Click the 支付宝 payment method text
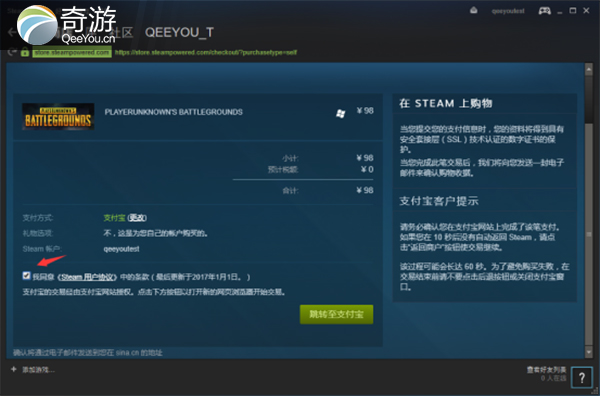Screen dimensions: 600x396 click(x=114, y=218)
